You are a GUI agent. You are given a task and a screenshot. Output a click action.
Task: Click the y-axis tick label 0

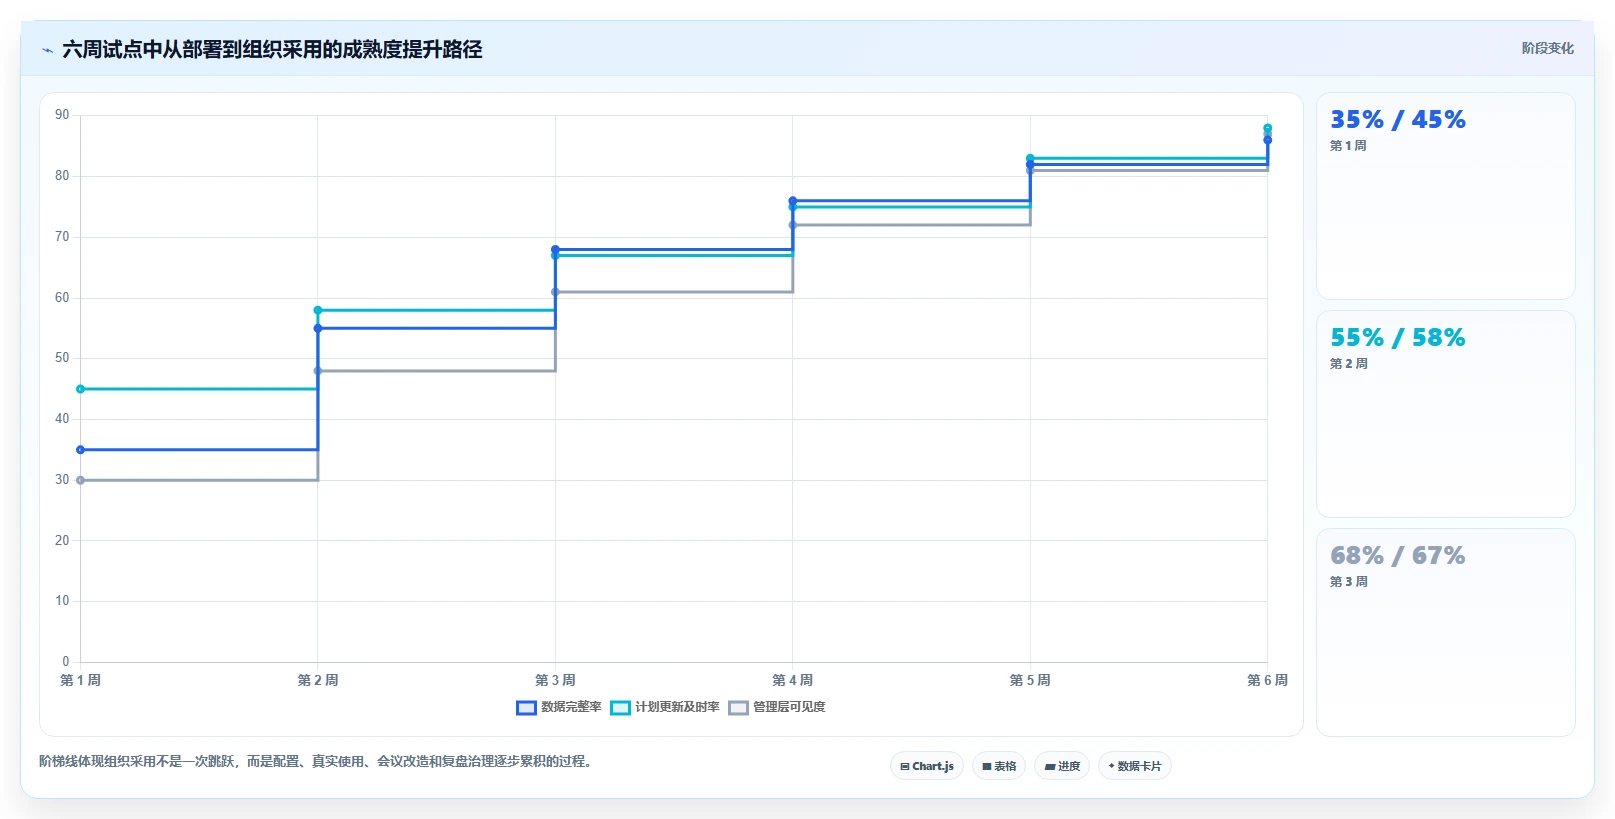click(x=66, y=662)
